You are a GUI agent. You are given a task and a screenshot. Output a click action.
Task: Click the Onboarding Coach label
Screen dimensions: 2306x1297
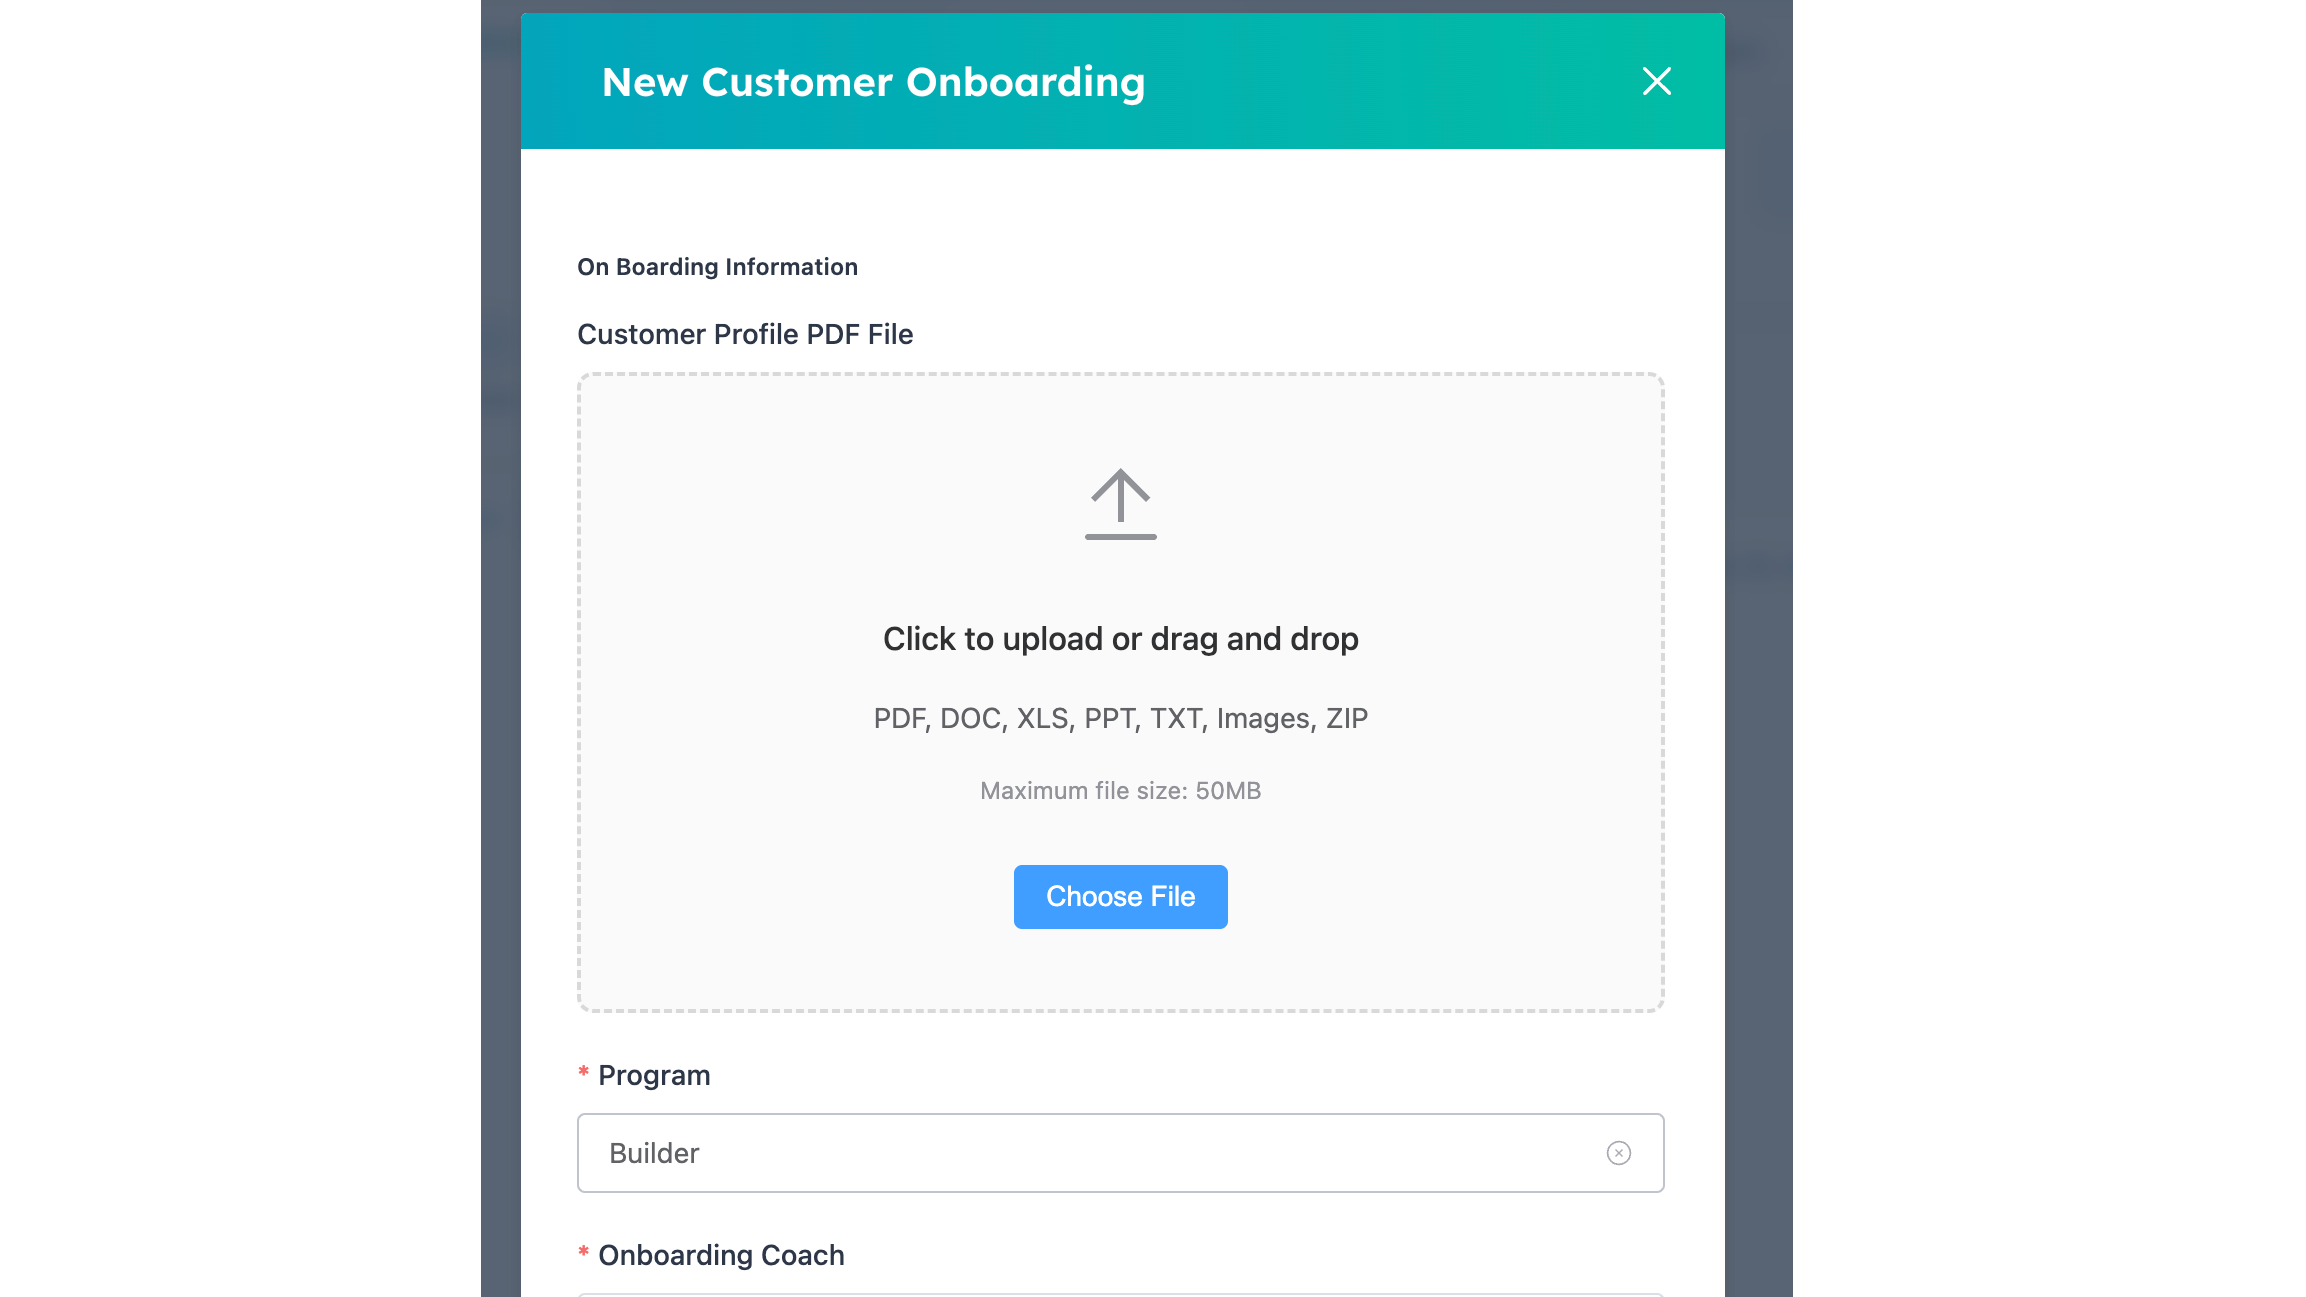pos(721,1255)
